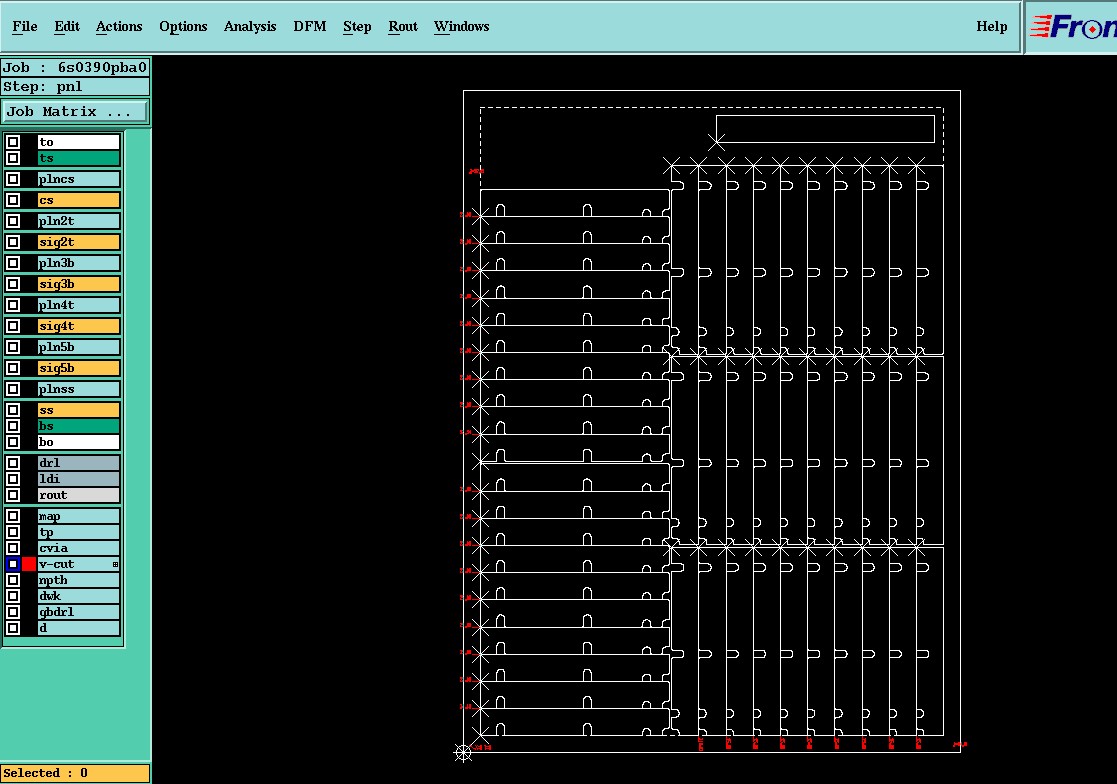Select the 'sig4t' layer name
The height and width of the screenshot is (784, 1117).
pos(78,326)
